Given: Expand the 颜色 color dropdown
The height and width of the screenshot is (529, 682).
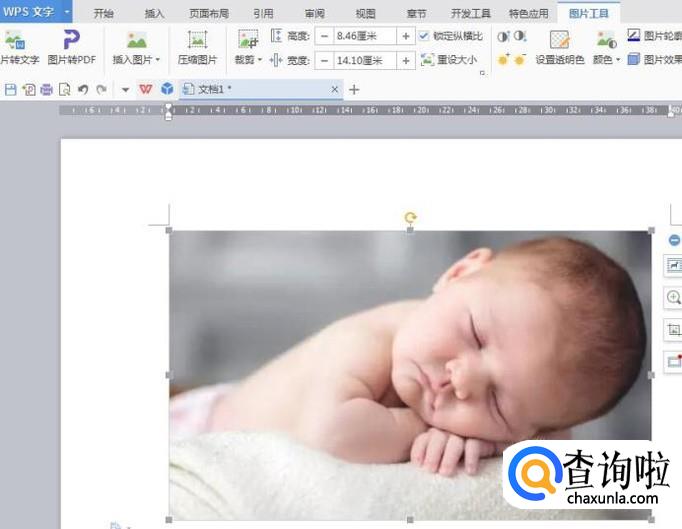Looking at the screenshot, I should point(618,60).
